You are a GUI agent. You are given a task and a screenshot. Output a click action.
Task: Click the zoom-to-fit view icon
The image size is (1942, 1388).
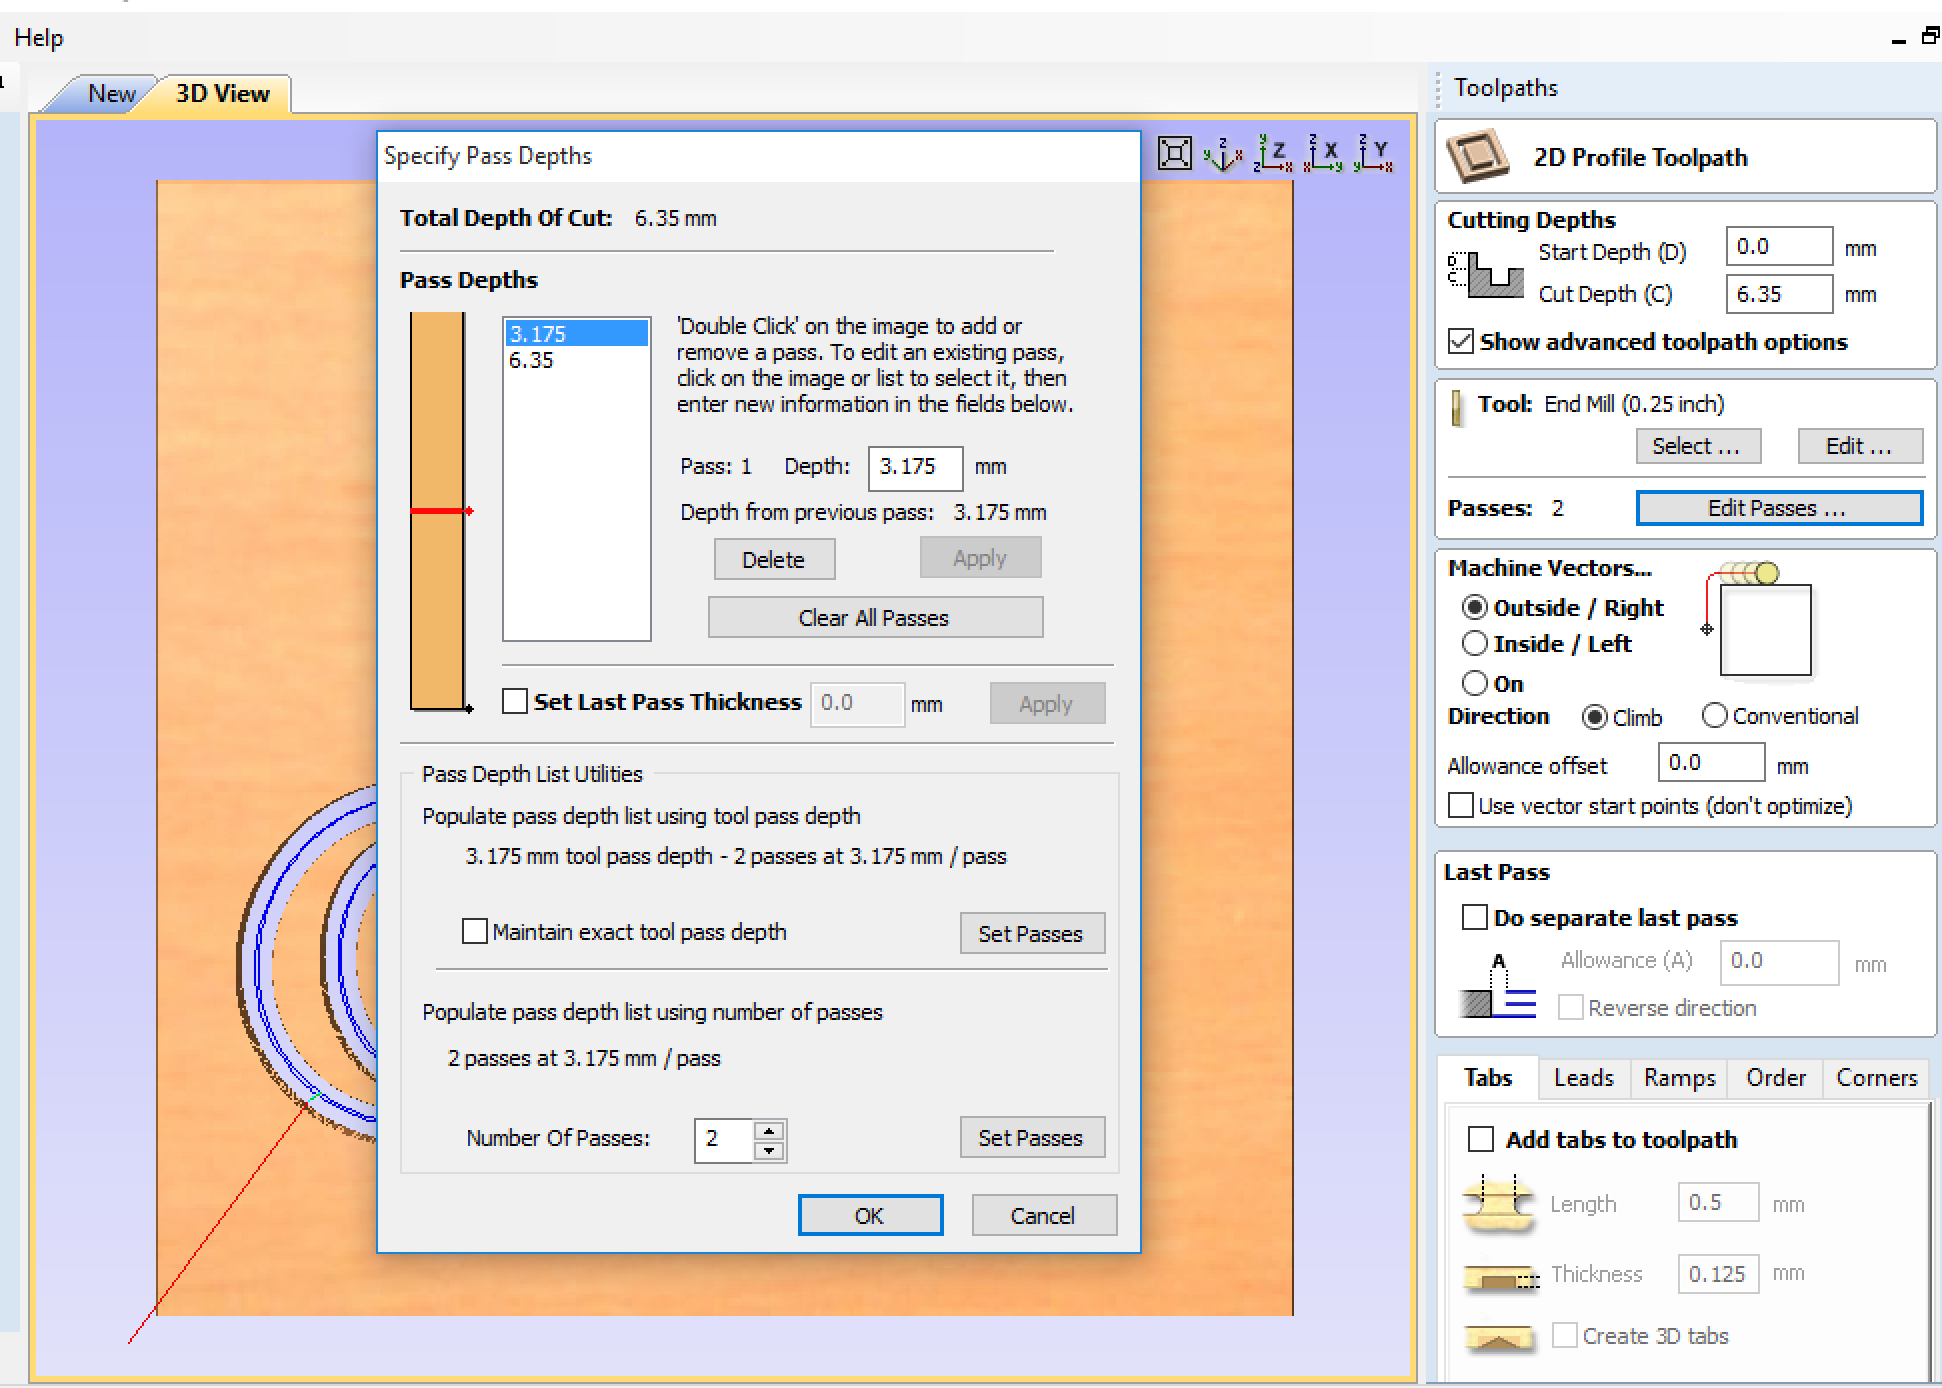coord(1174,154)
